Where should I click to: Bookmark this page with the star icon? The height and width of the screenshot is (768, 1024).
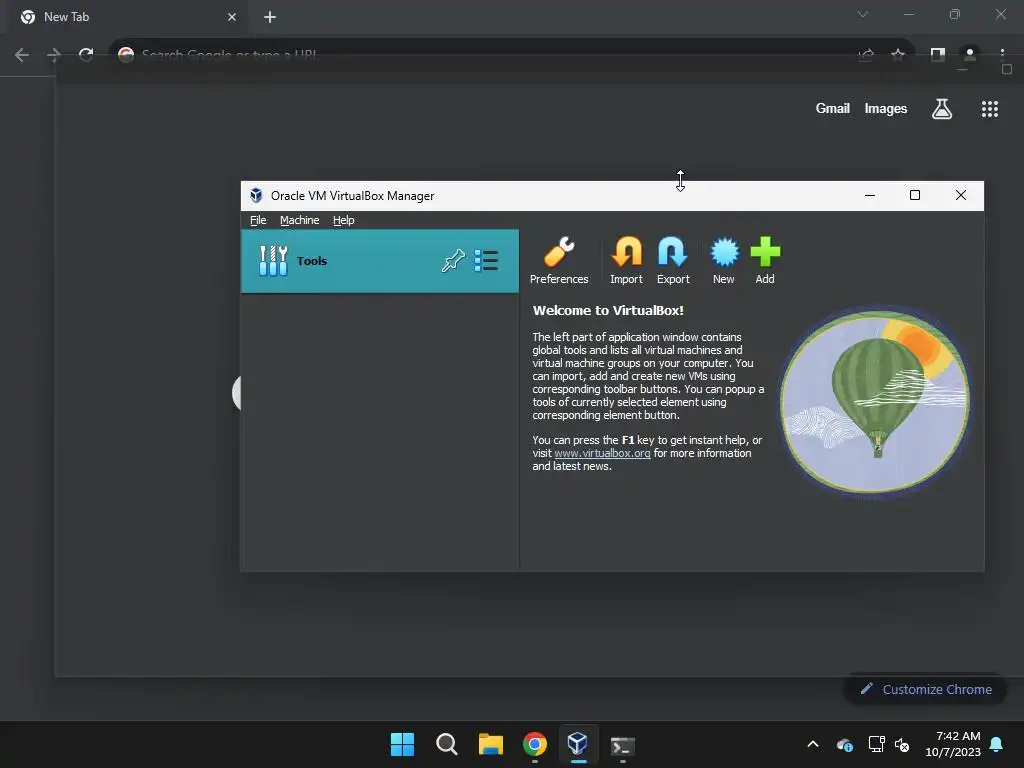[x=898, y=55]
